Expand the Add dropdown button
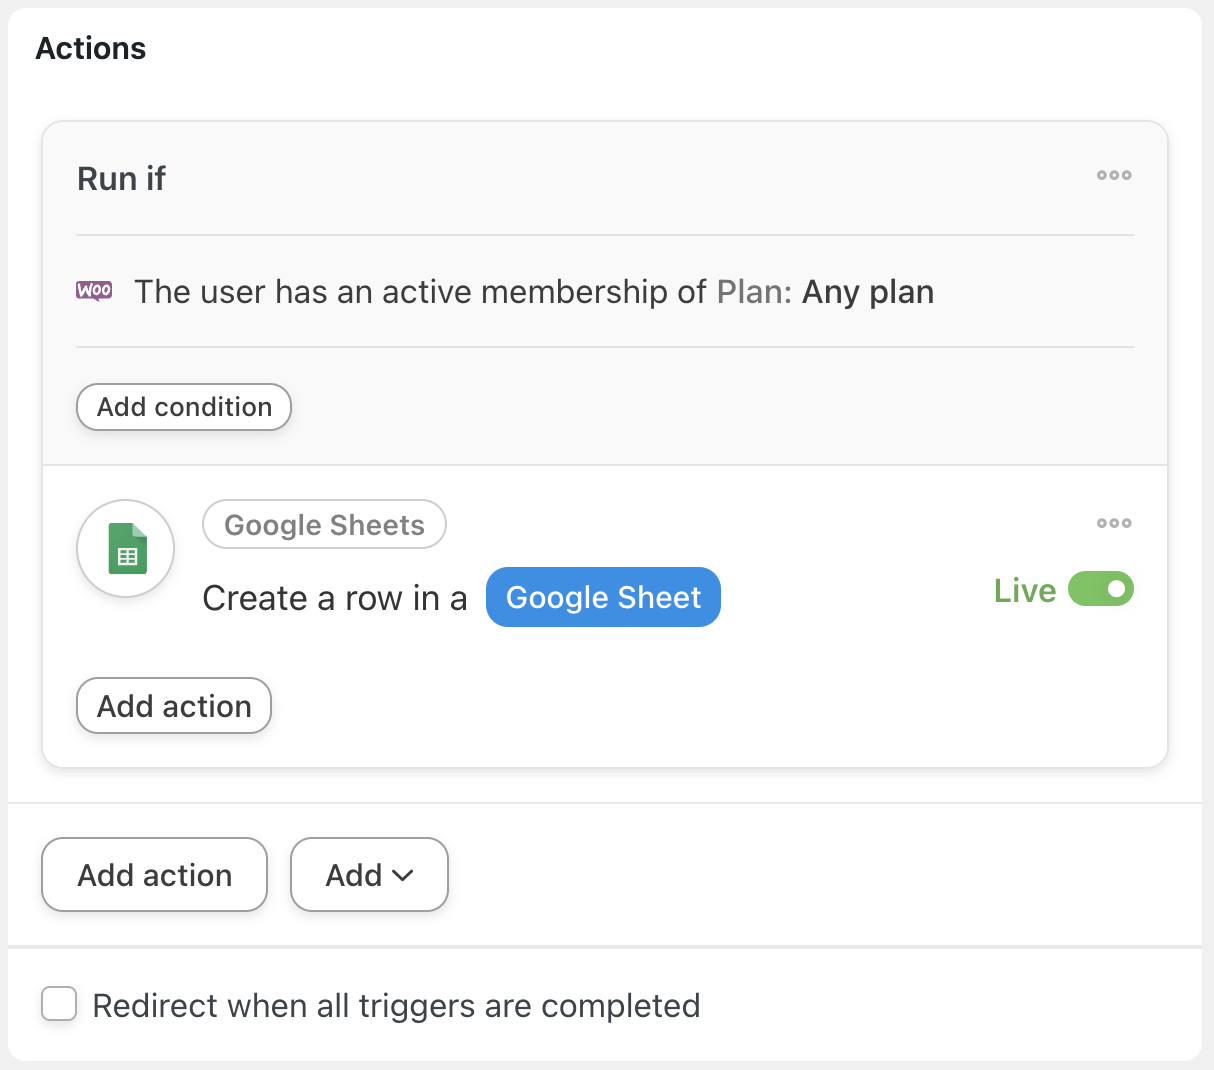The height and width of the screenshot is (1070, 1214). 369,875
